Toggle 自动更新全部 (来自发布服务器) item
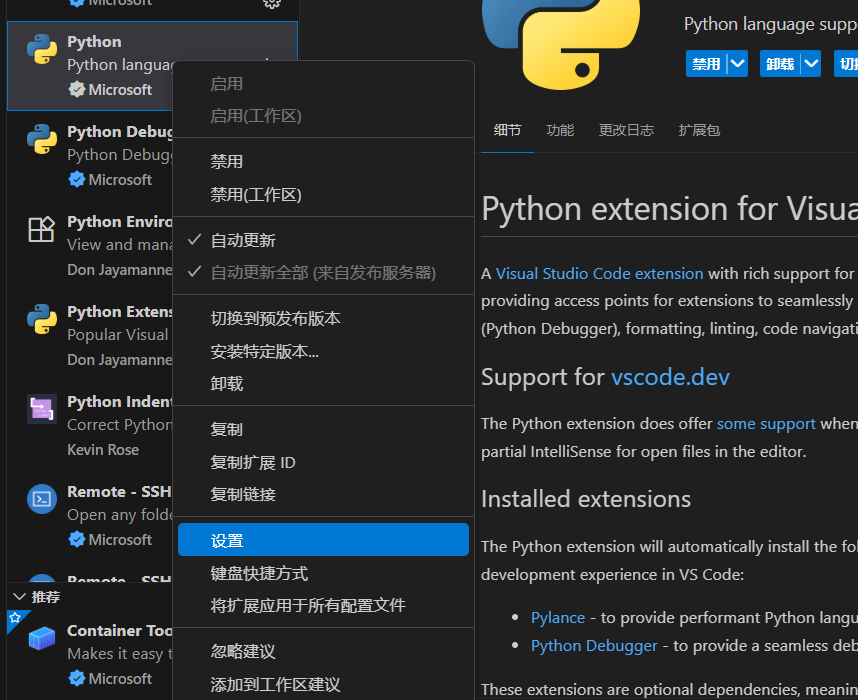Image resolution: width=858 pixels, height=700 pixels. pos(323,273)
